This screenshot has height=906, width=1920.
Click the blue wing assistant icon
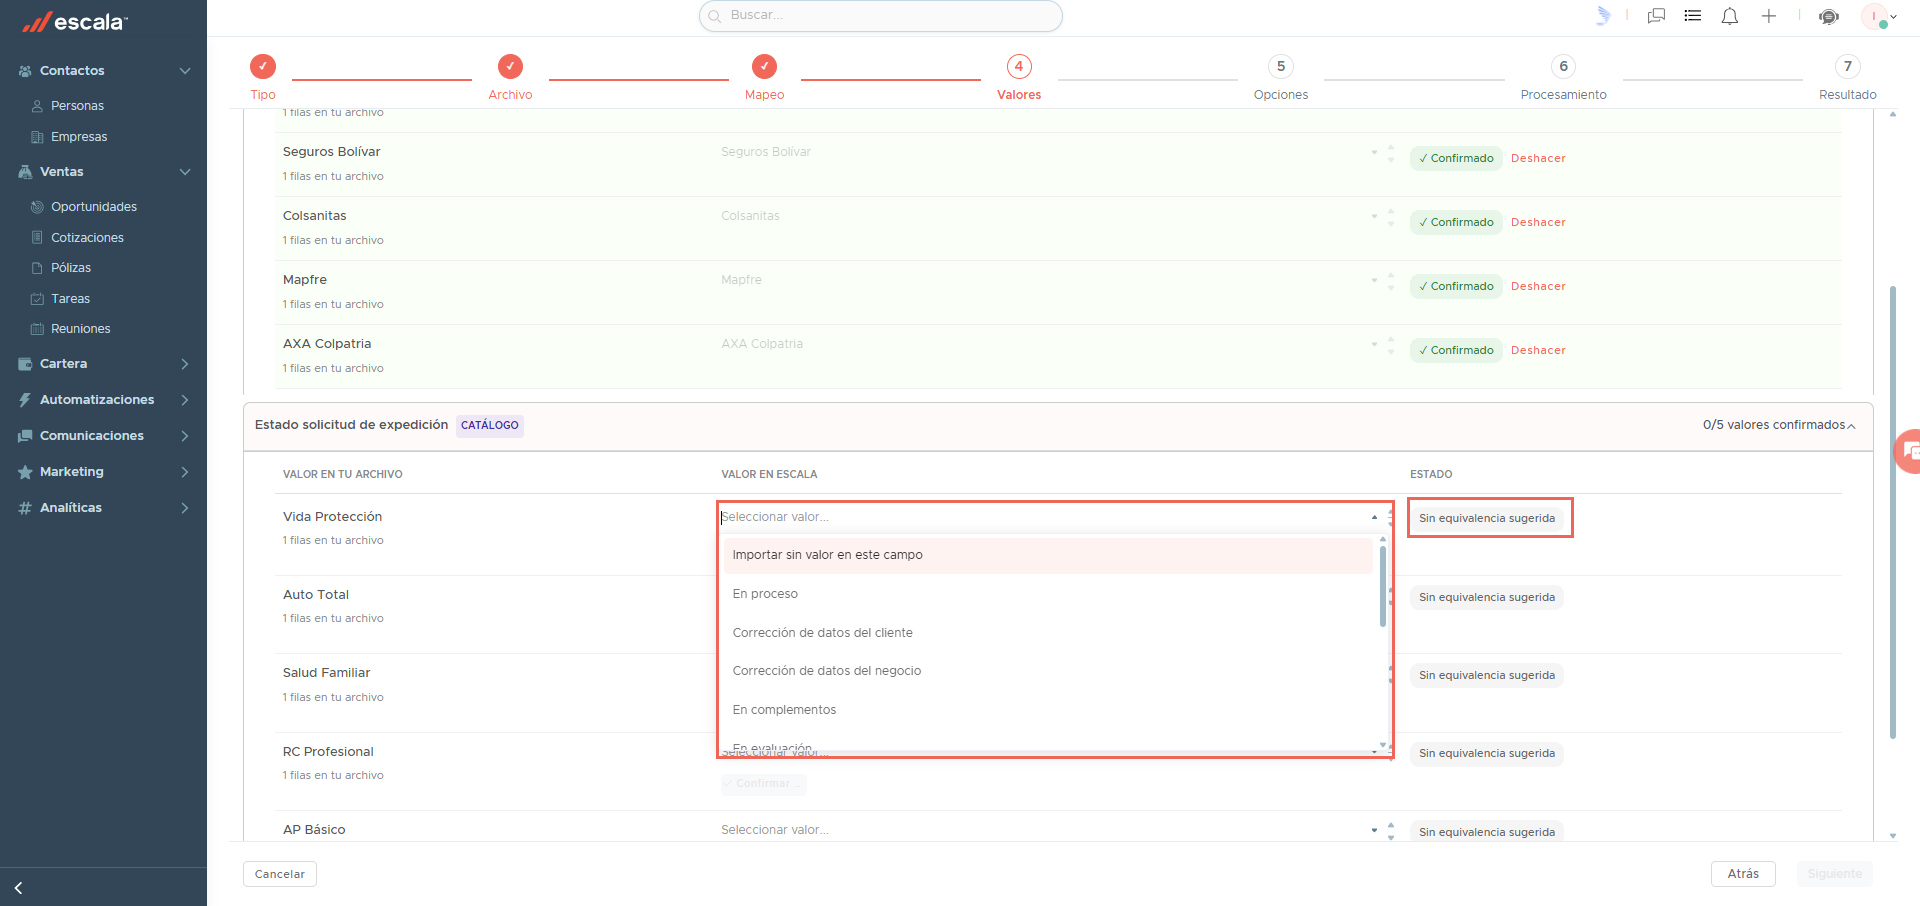point(1603,16)
